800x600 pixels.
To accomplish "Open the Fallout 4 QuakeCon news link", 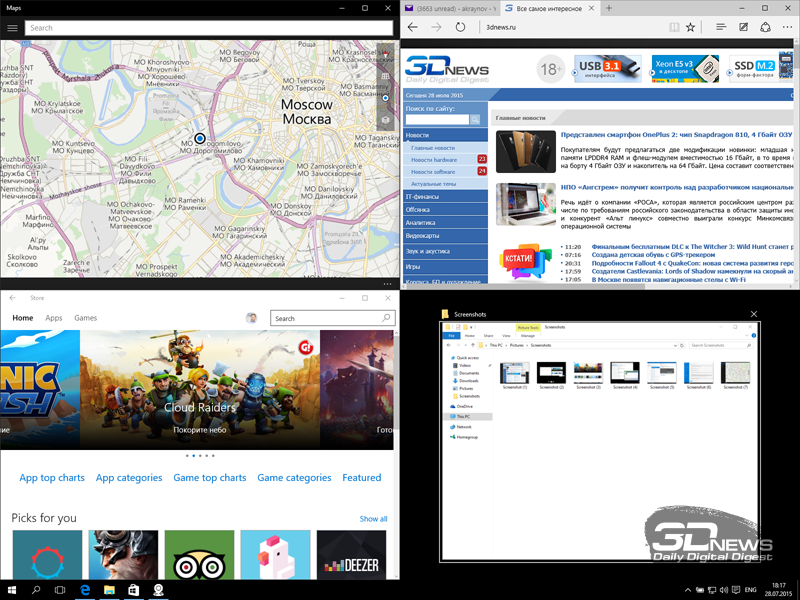I will (x=692, y=263).
